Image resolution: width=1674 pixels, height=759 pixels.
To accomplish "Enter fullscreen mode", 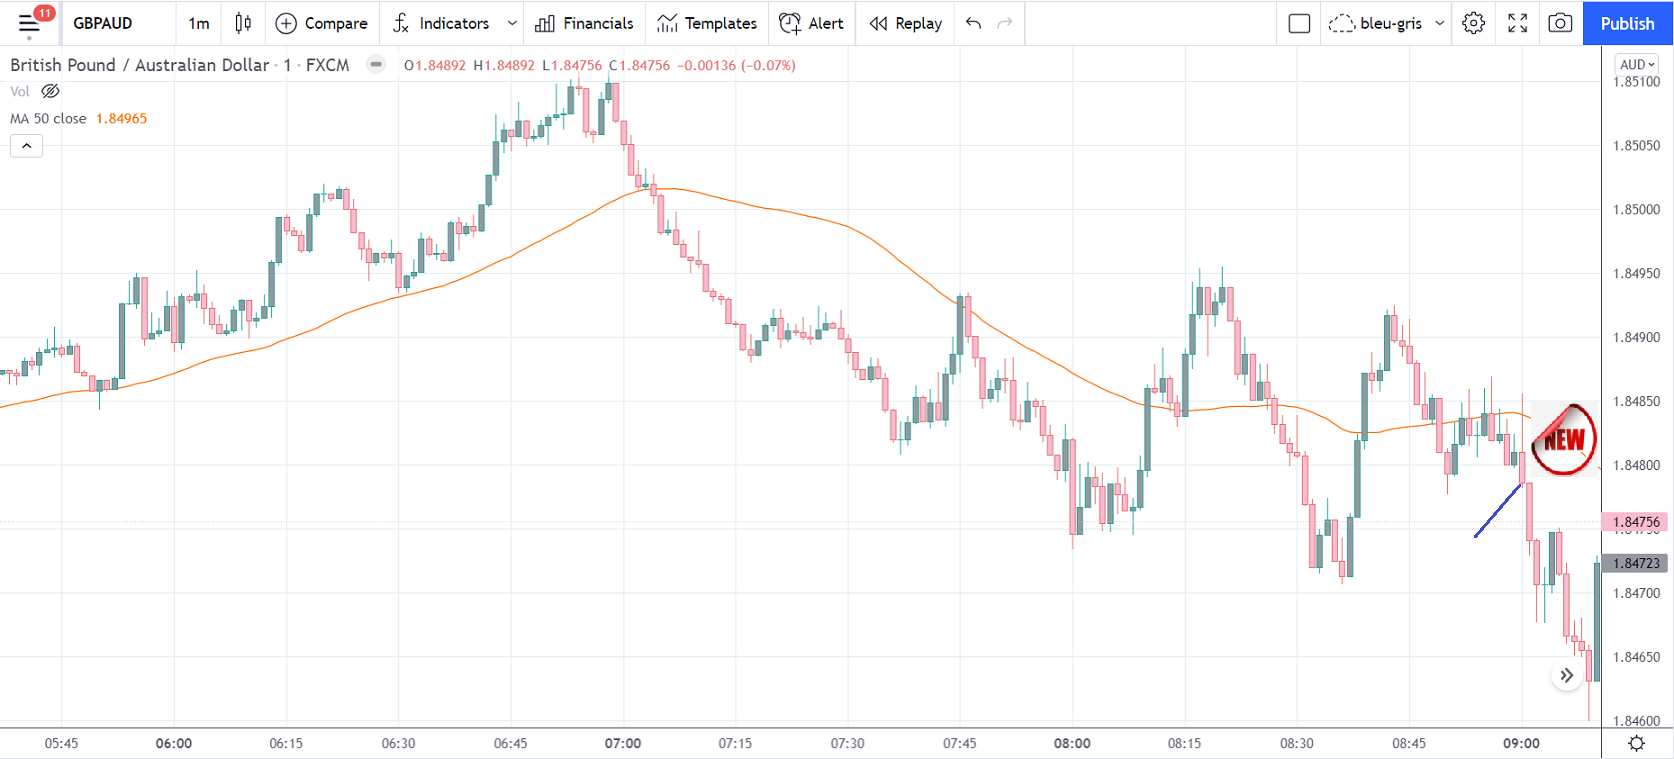I will coord(1517,23).
